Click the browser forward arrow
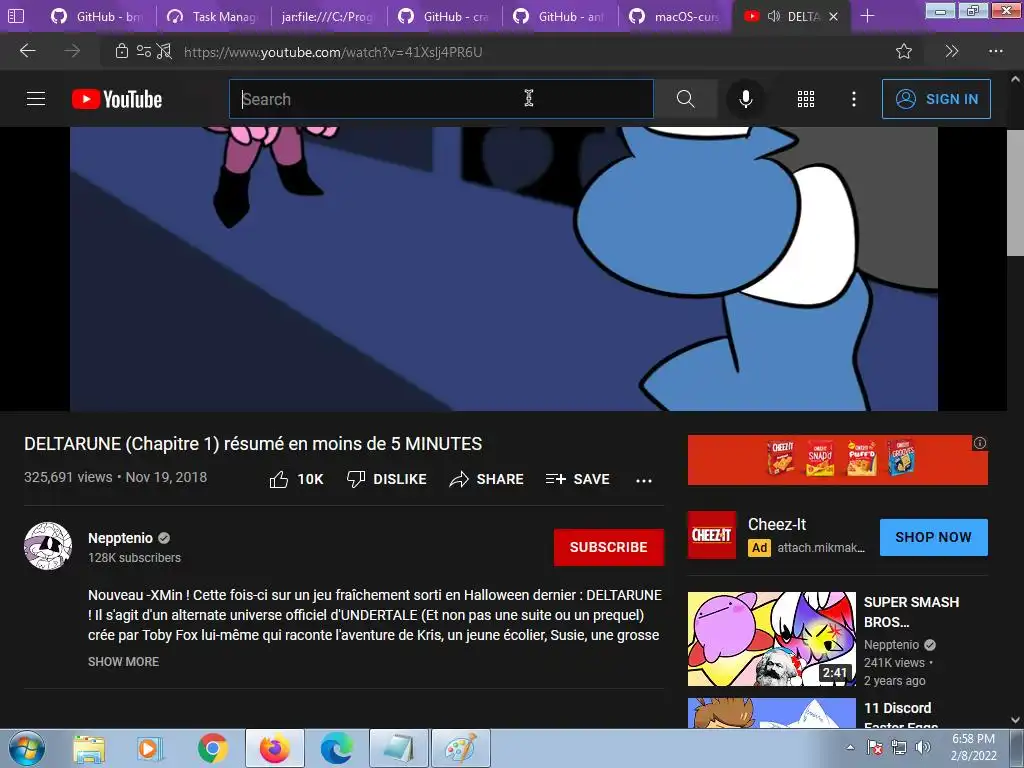Viewport: 1024px width, 768px height. point(72,51)
